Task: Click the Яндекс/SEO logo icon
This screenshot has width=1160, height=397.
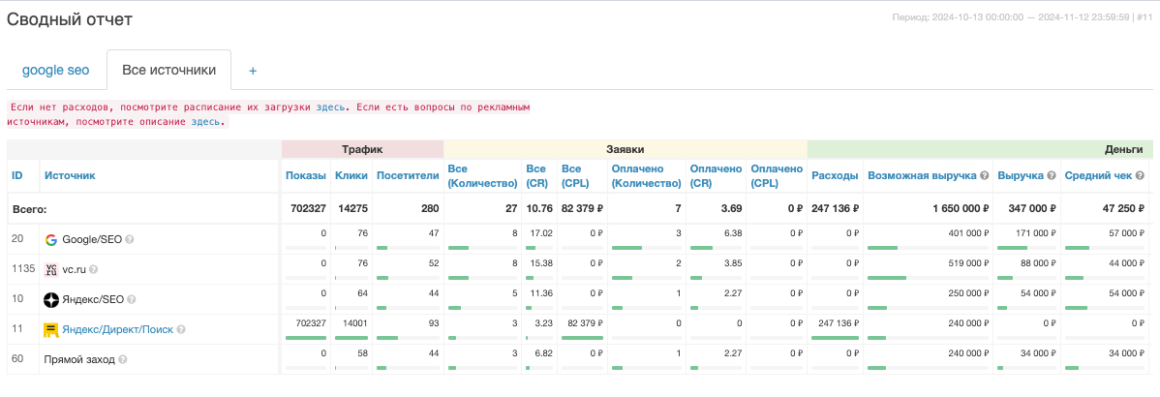Action: coord(51,299)
